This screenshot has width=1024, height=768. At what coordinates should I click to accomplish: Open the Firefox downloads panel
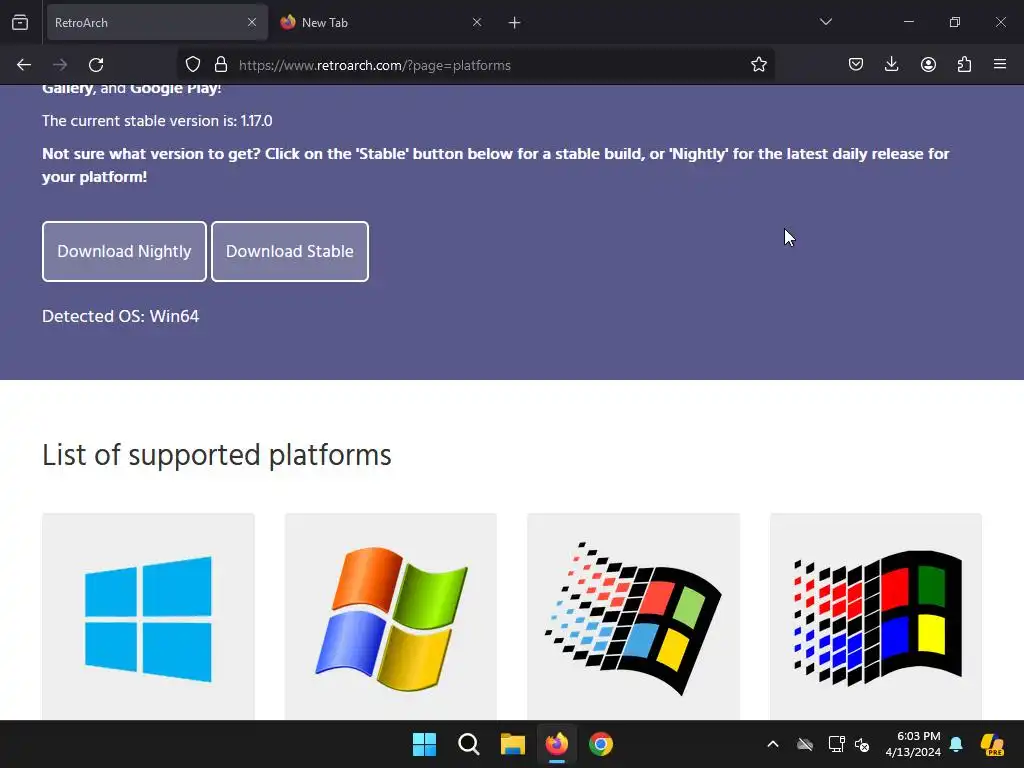[x=891, y=64]
